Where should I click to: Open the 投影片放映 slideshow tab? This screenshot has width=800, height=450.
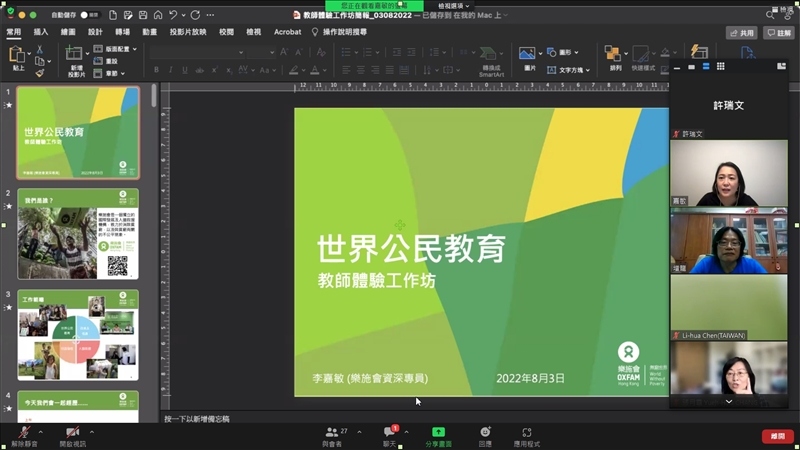[x=188, y=32]
